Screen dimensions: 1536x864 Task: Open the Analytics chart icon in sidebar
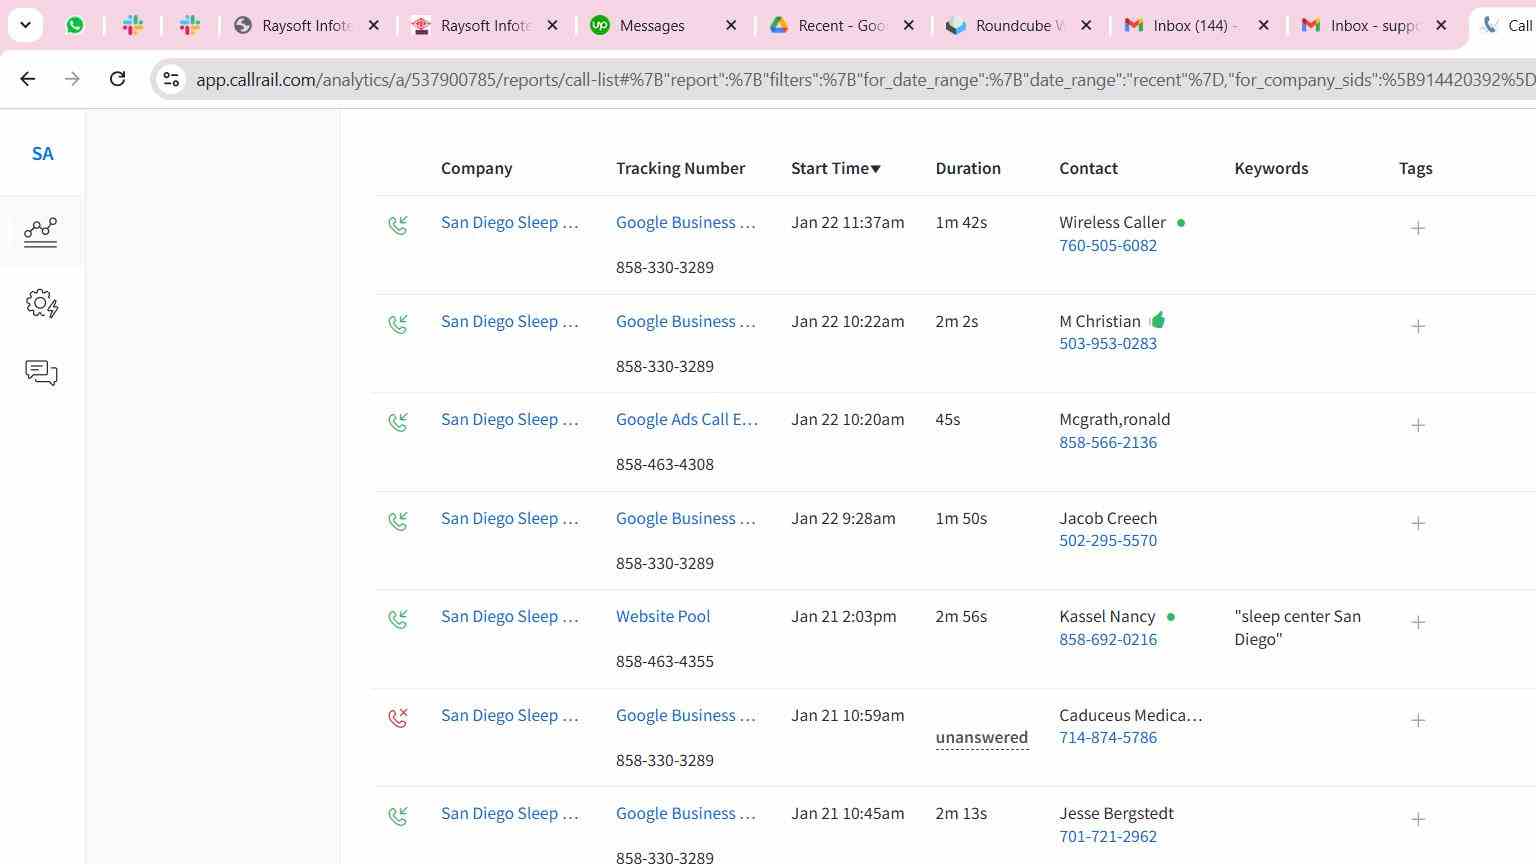(41, 232)
